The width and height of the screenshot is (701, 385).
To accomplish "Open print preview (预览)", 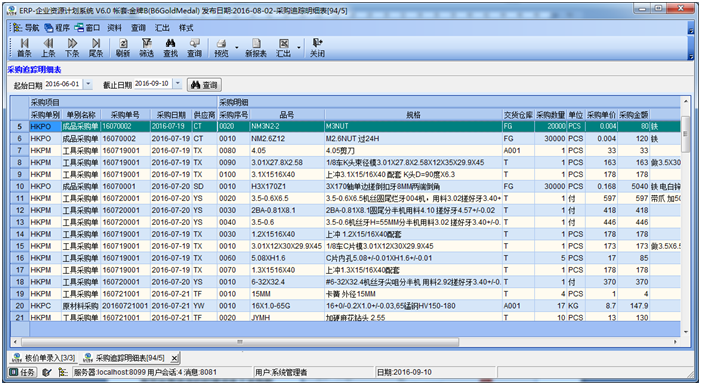I will [x=221, y=47].
